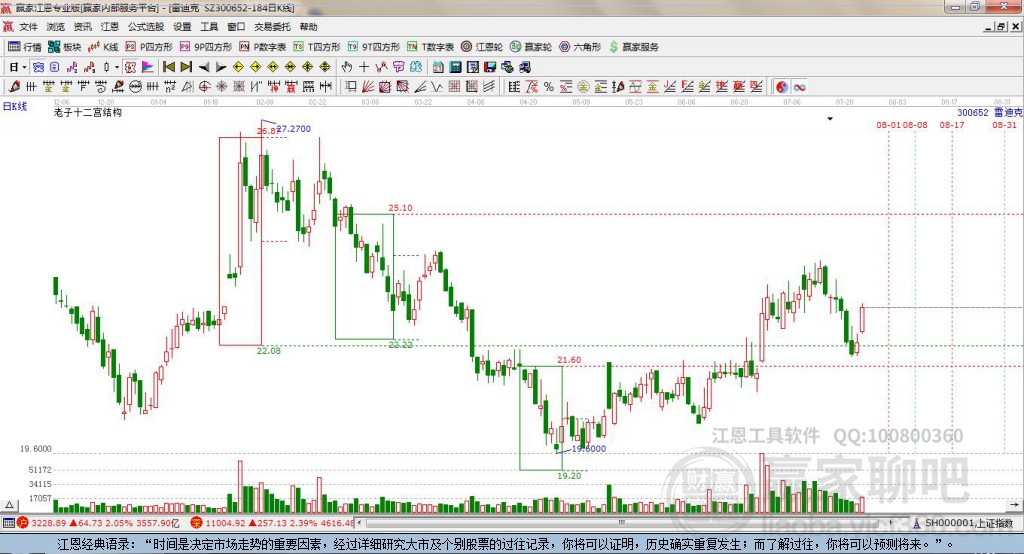Click the 08-17 date marker
Viewport: 1024px width, 554px height.
952,125
